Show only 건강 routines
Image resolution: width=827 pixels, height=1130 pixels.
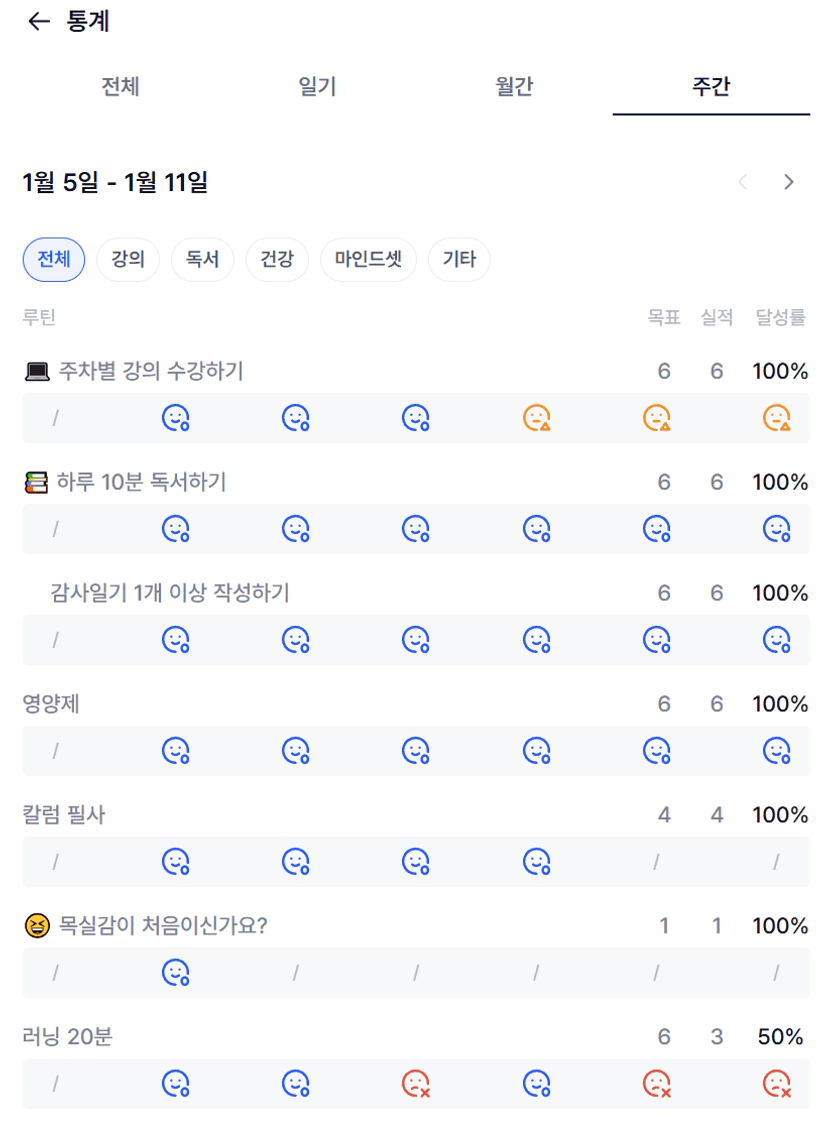click(277, 260)
